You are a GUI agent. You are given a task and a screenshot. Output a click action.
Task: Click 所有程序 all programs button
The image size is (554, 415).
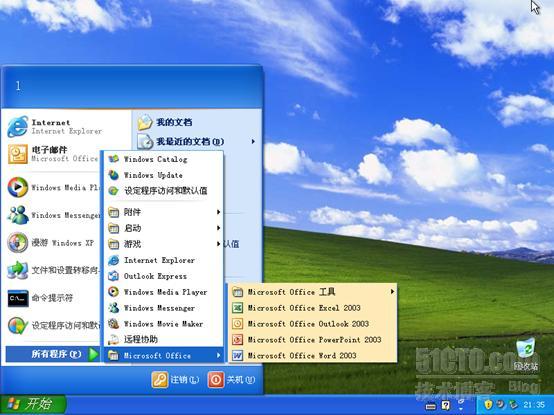coord(53,354)
